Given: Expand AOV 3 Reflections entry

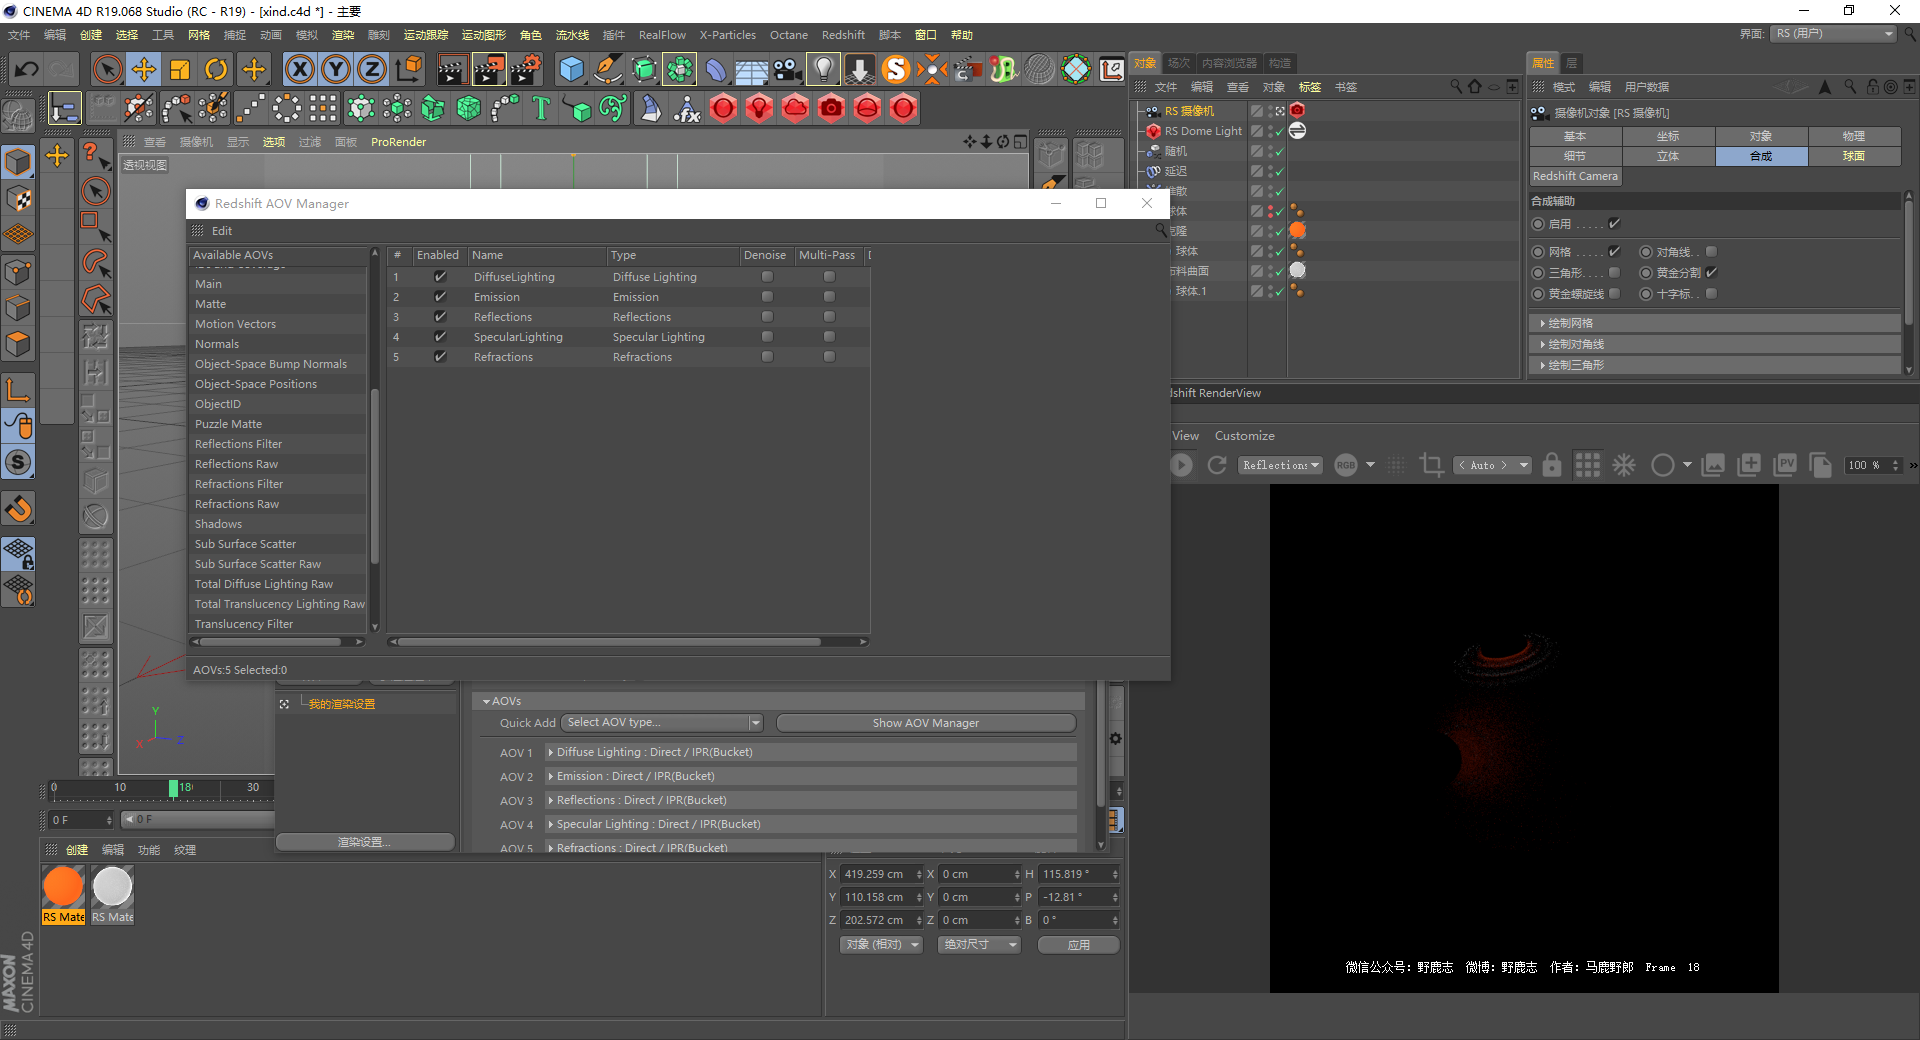Looking at the screenshot, I should [811, 800].
